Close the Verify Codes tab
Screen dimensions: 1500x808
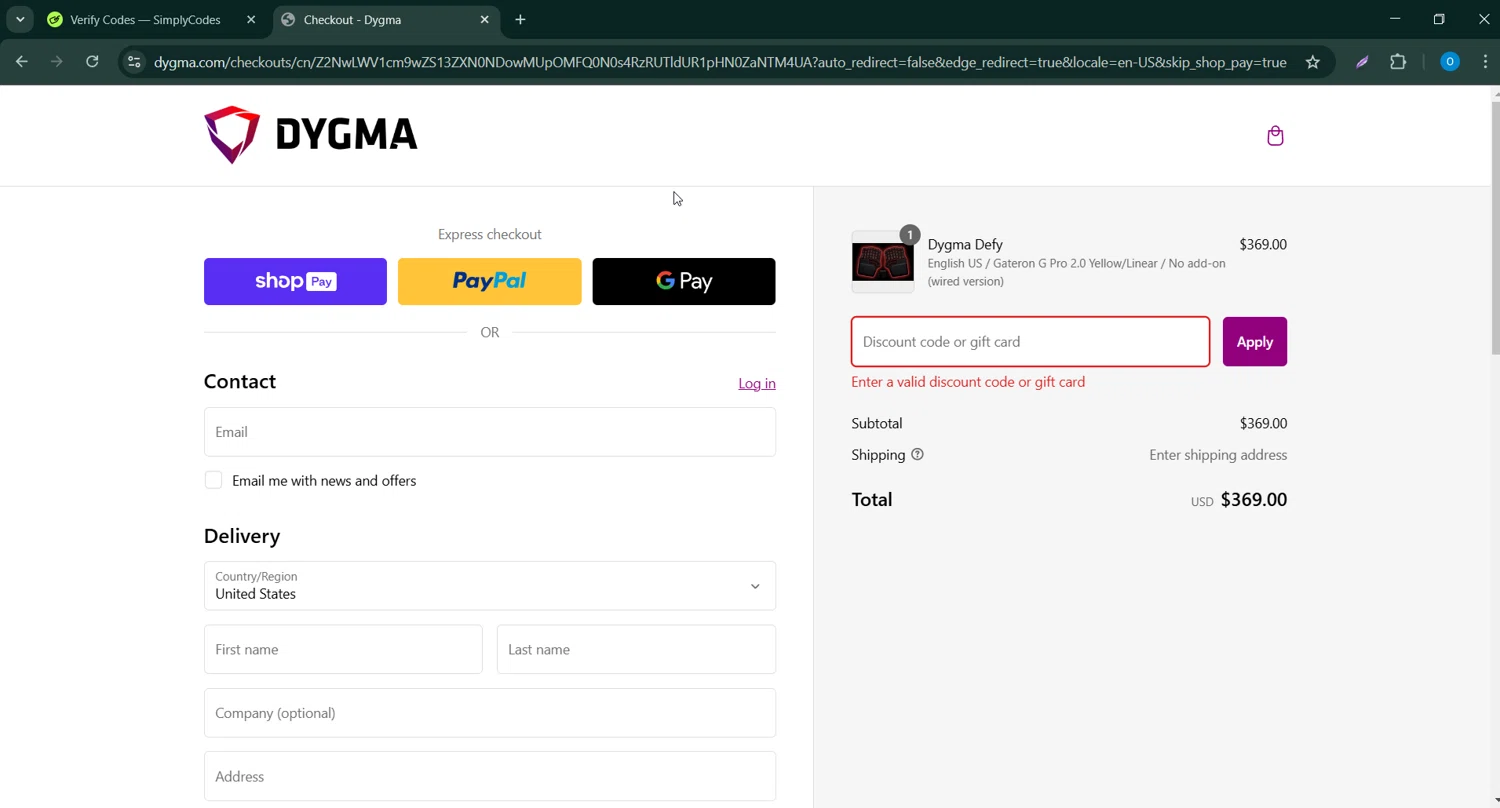(251, 20)
